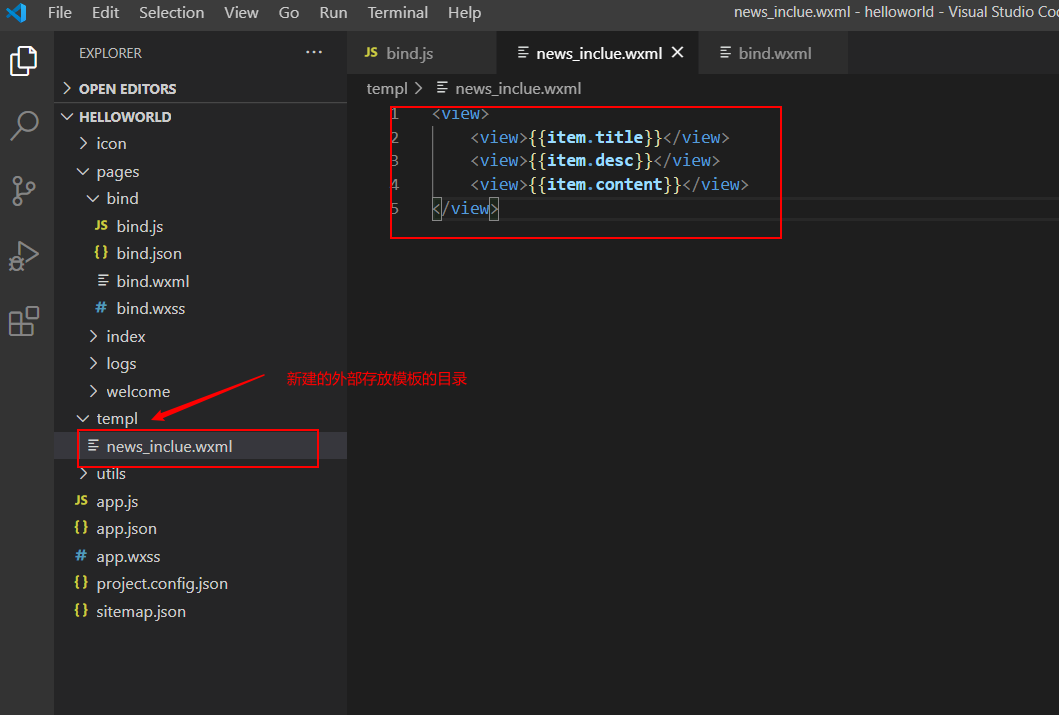
Task: Expand the index folder
Action: tap(93, 336)
